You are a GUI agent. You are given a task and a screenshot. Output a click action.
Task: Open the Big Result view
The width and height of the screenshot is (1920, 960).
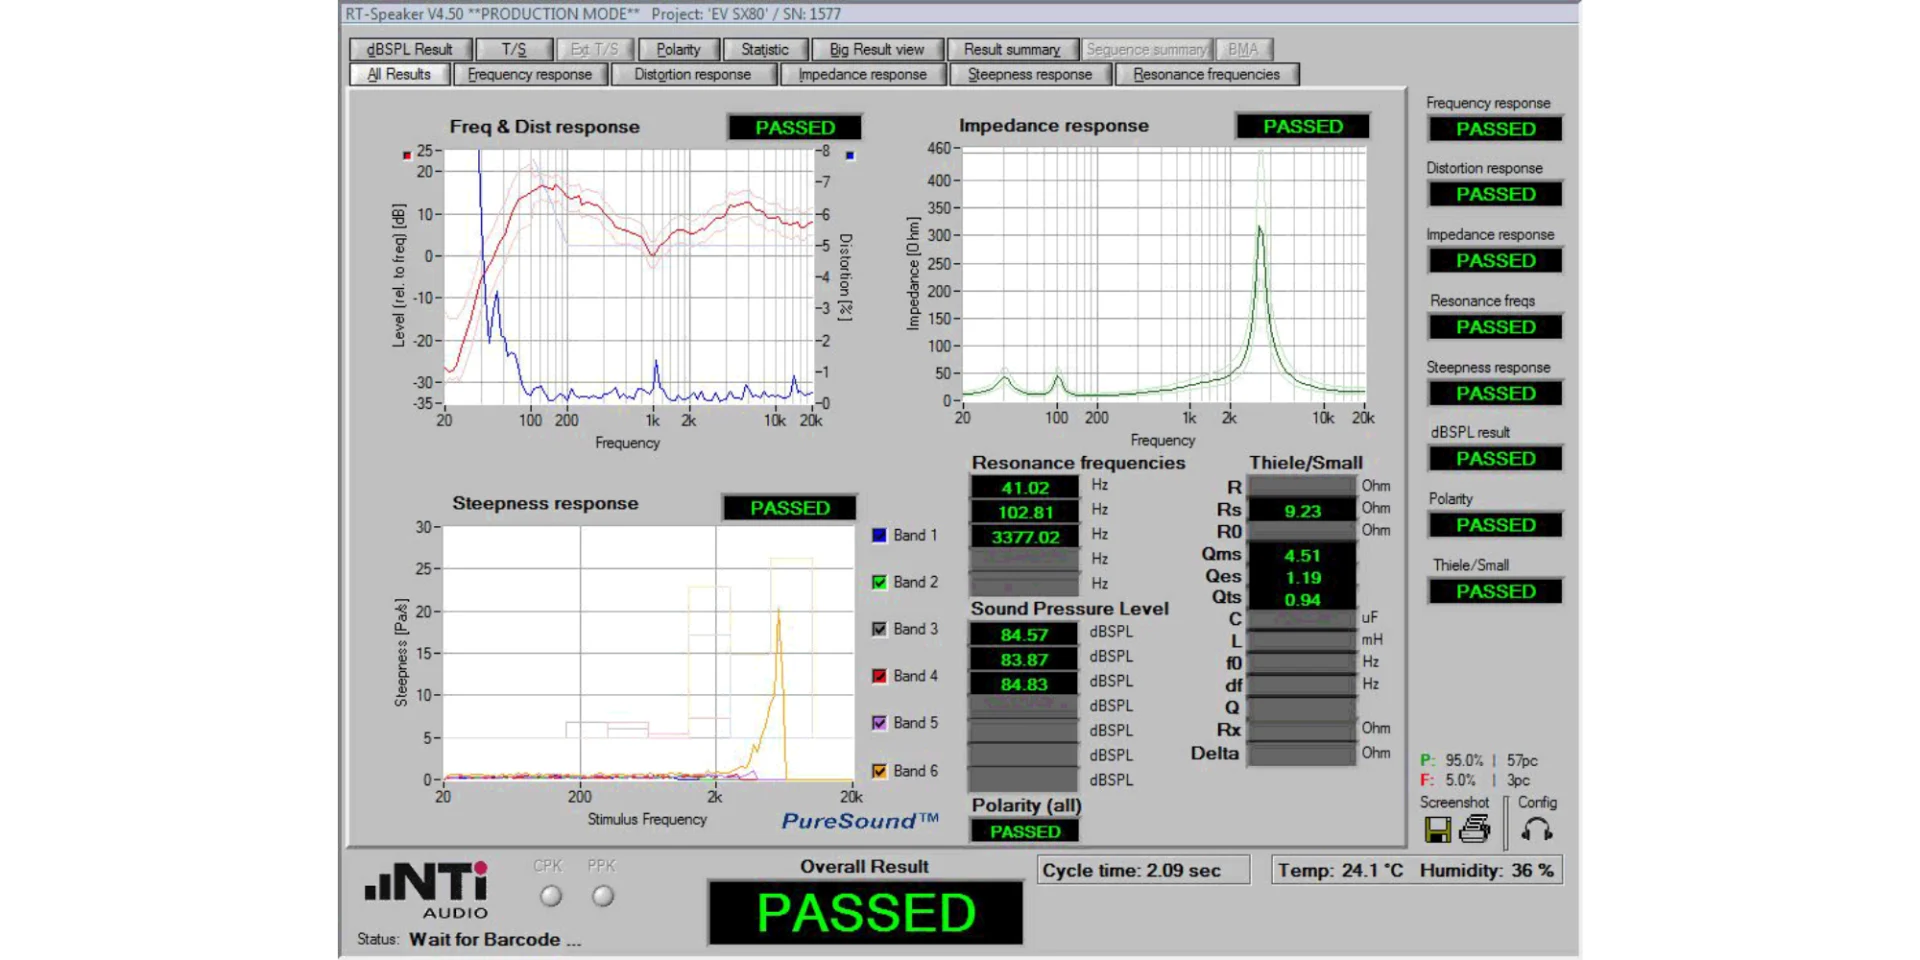(x=876, y=49)
